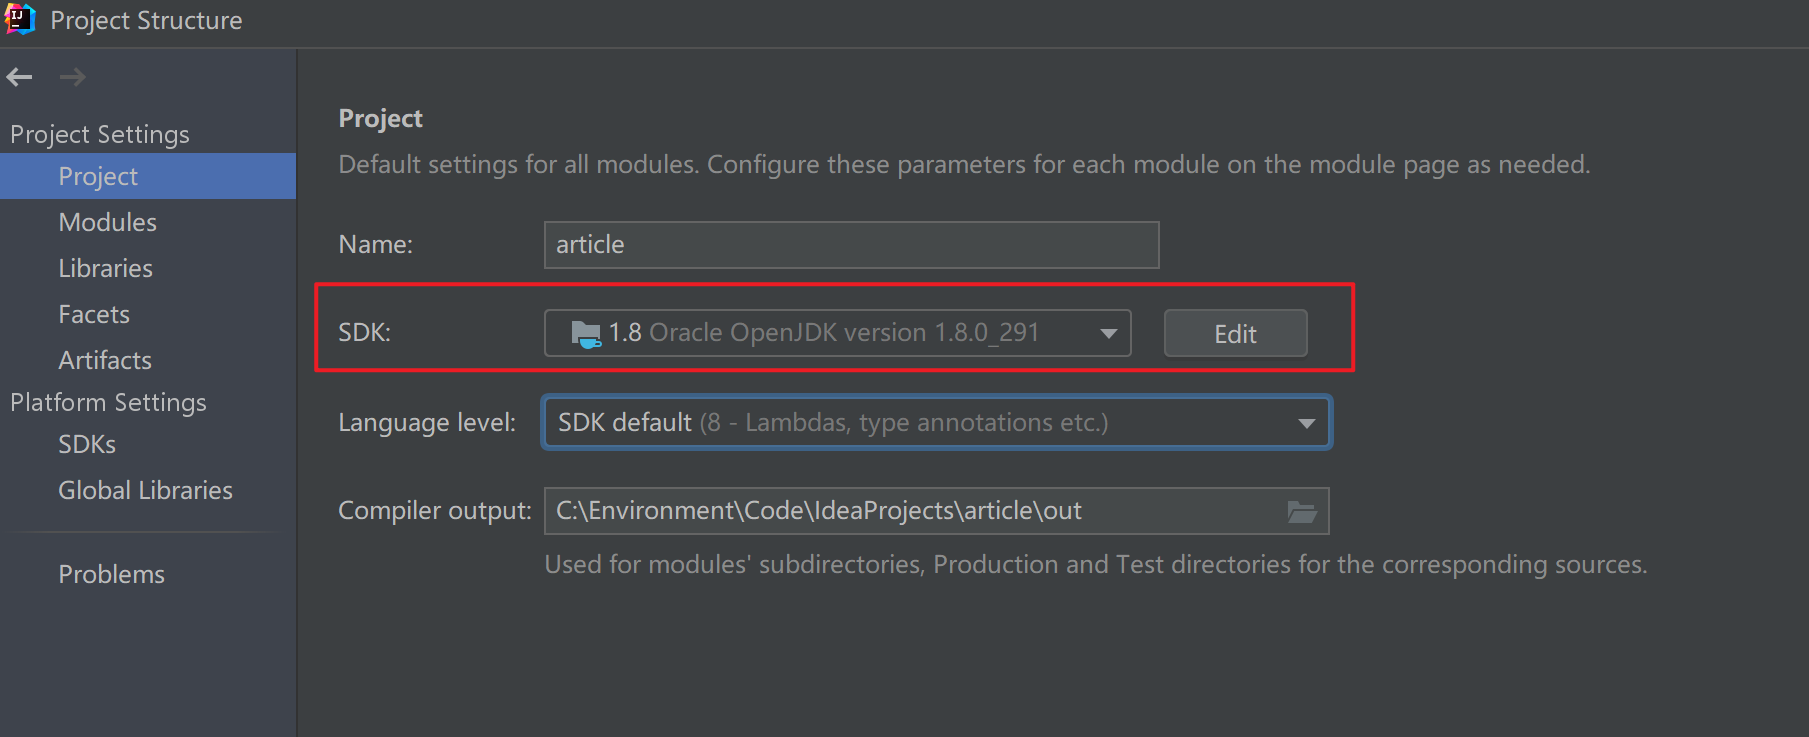Browse compiler output with folder icon
Screen dimensions: 1809x737
pyautogui.click(x=1301, y=512)
